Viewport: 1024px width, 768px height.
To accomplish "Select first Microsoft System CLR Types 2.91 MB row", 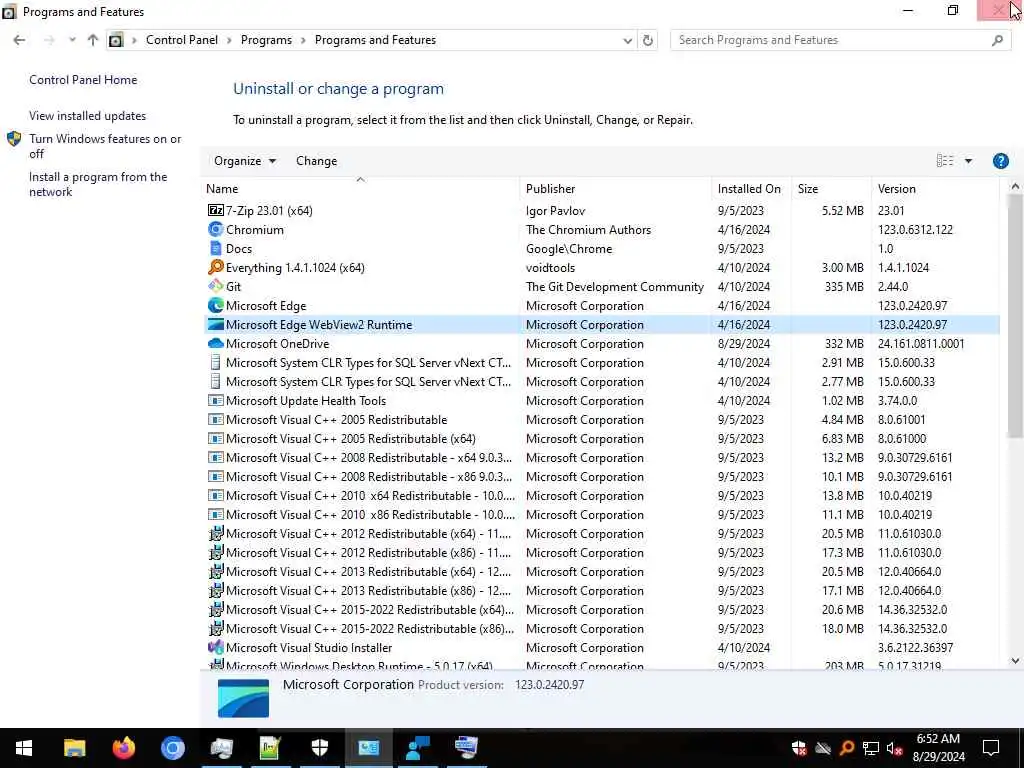I will click(601, 362).
